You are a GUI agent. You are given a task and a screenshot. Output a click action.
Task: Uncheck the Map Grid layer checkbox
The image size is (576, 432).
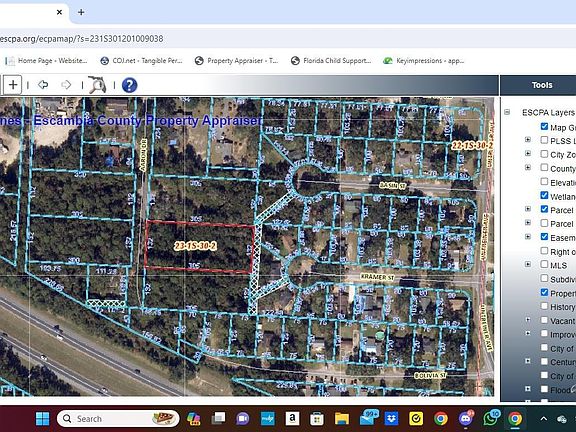(x=544, y=126)
